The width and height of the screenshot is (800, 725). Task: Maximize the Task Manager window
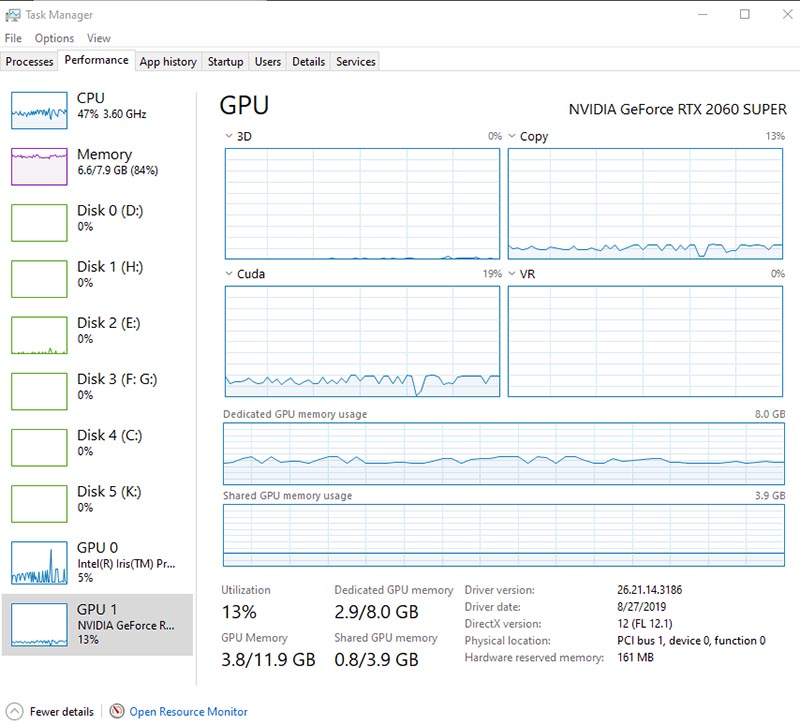(745, 14)
